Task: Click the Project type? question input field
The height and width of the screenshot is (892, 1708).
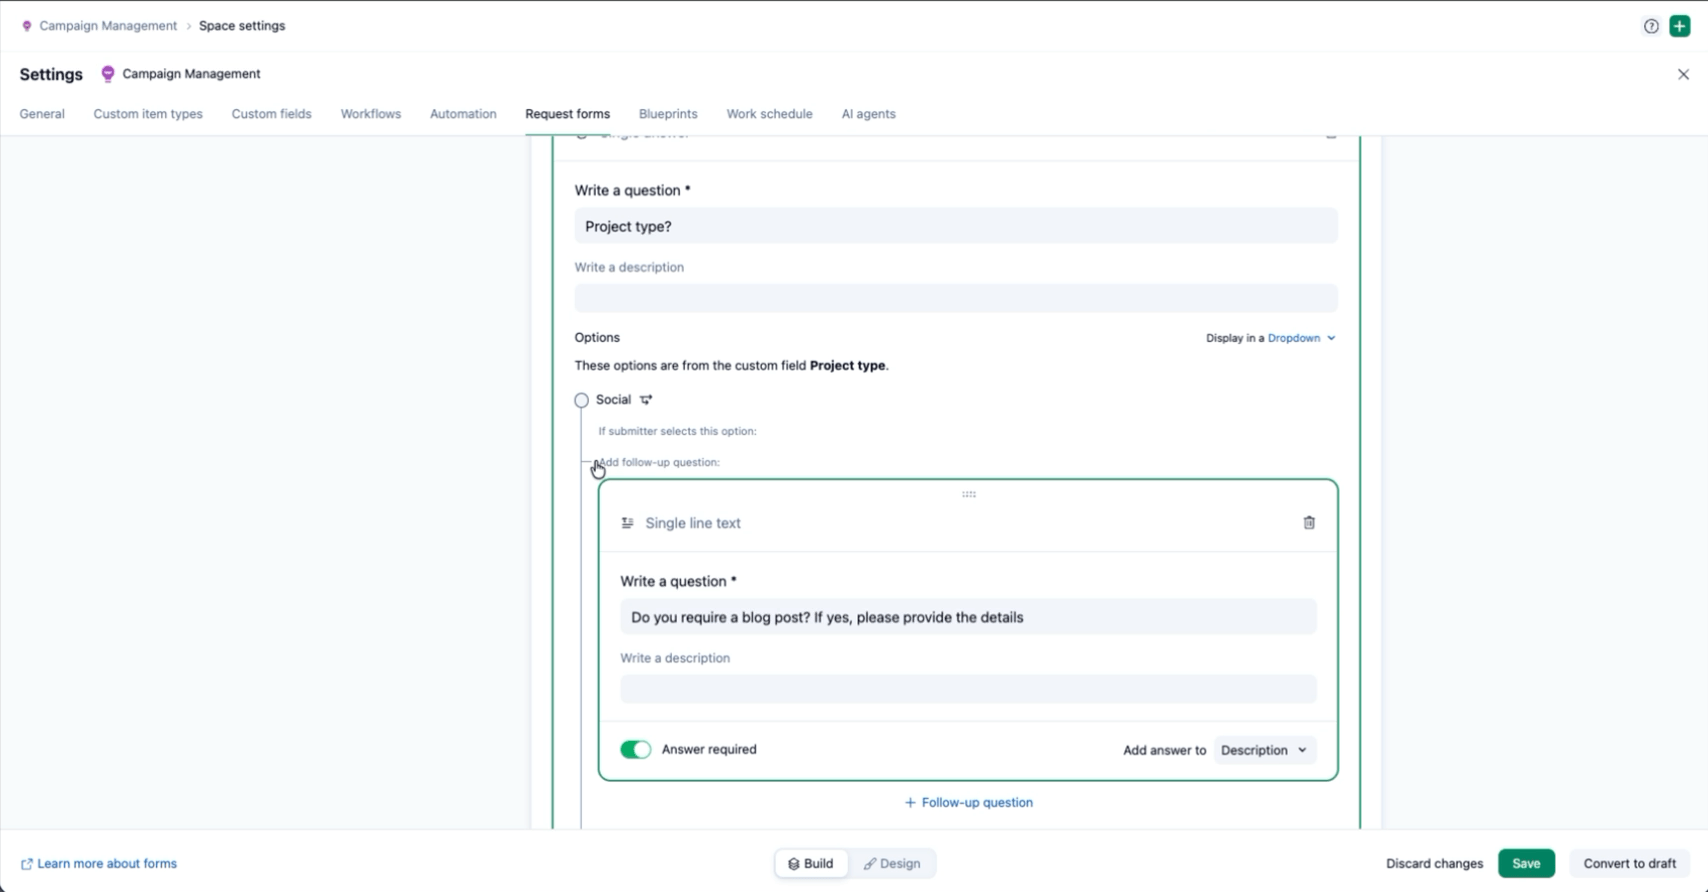Action: [x=955, y=226]
